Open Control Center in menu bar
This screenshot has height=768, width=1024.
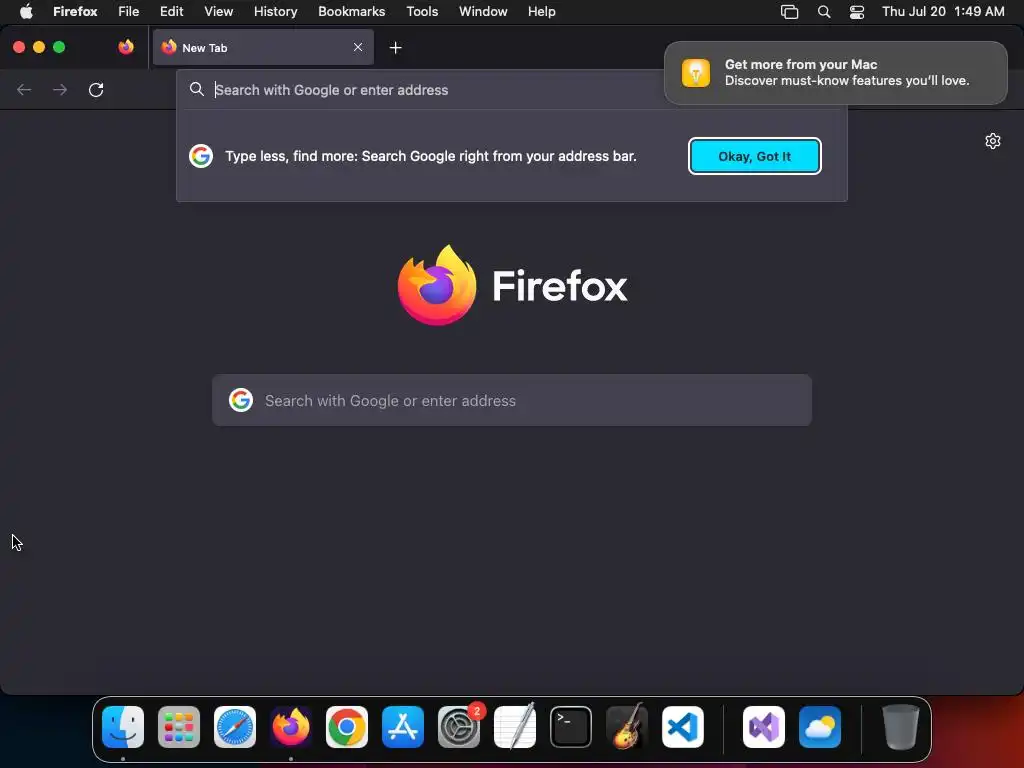[x=857, y=12]
